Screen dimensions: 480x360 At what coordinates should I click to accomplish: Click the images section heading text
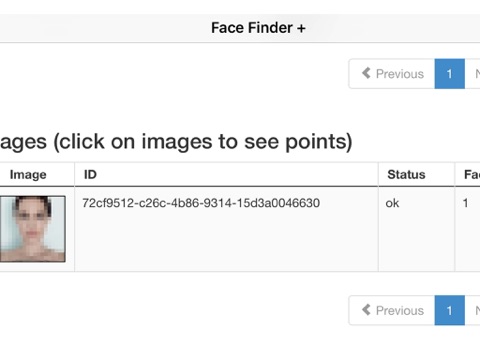176,142
